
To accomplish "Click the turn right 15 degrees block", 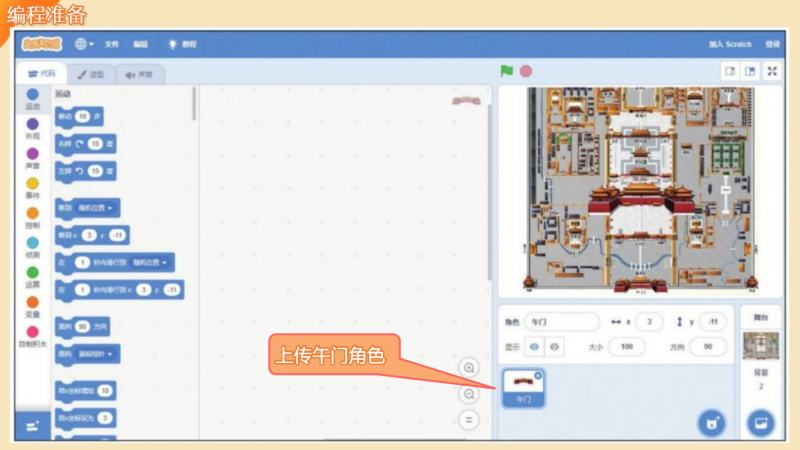I will pyautogui.click(x=86, y=144).
